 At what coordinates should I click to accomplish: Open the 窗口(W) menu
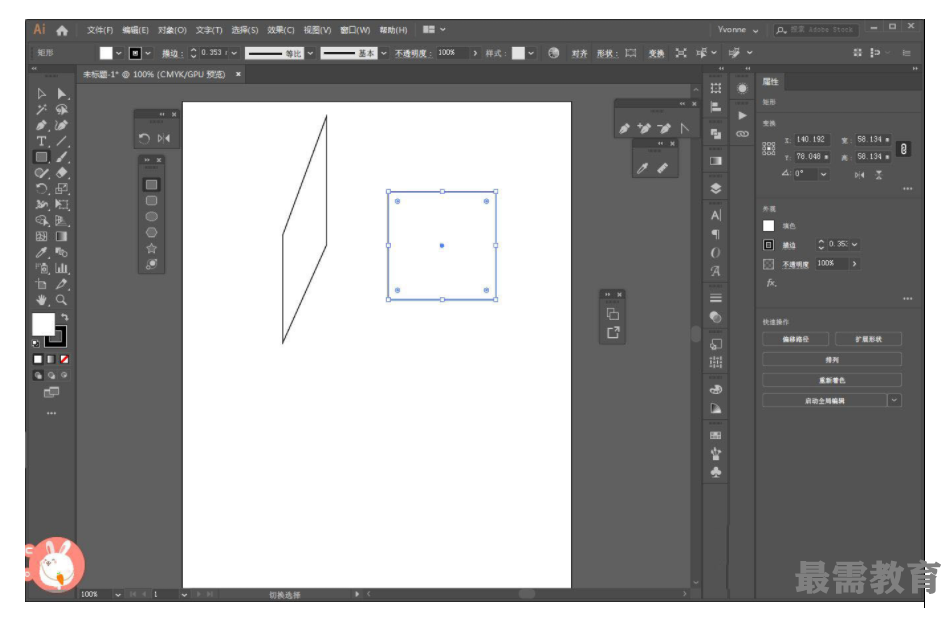(355, 30)
